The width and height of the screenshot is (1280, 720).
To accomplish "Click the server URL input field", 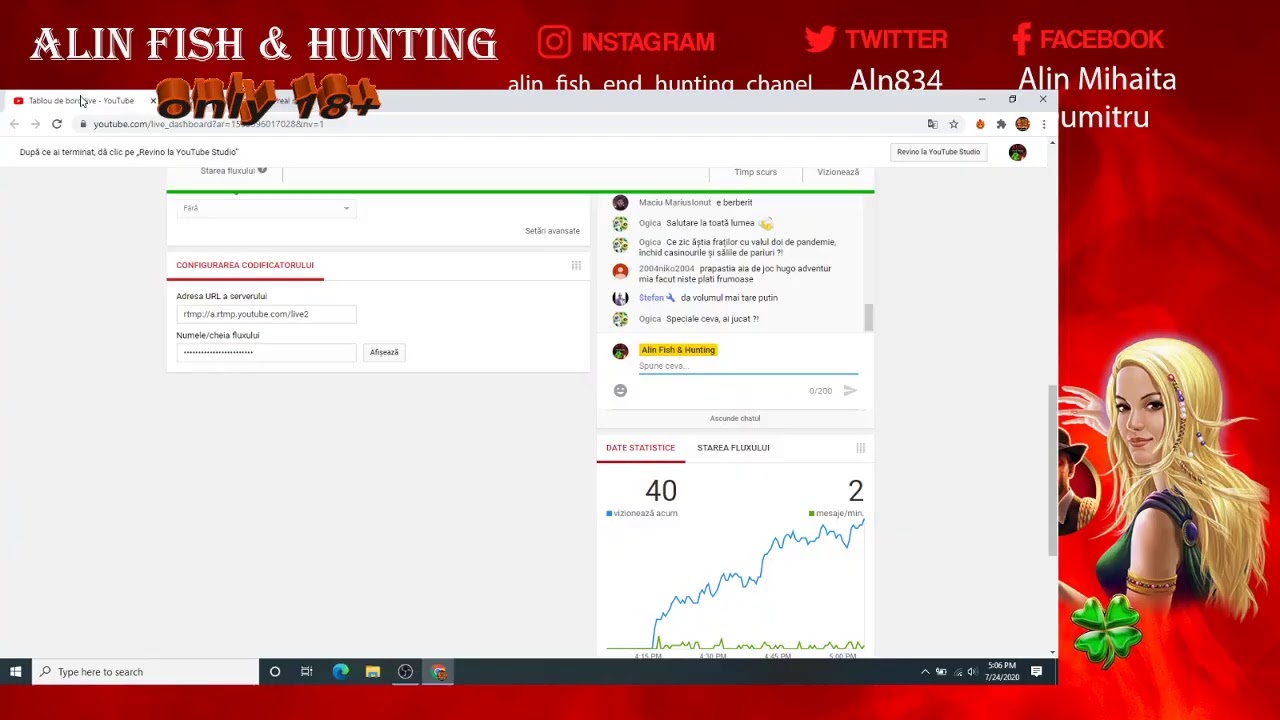I will 266,314.
